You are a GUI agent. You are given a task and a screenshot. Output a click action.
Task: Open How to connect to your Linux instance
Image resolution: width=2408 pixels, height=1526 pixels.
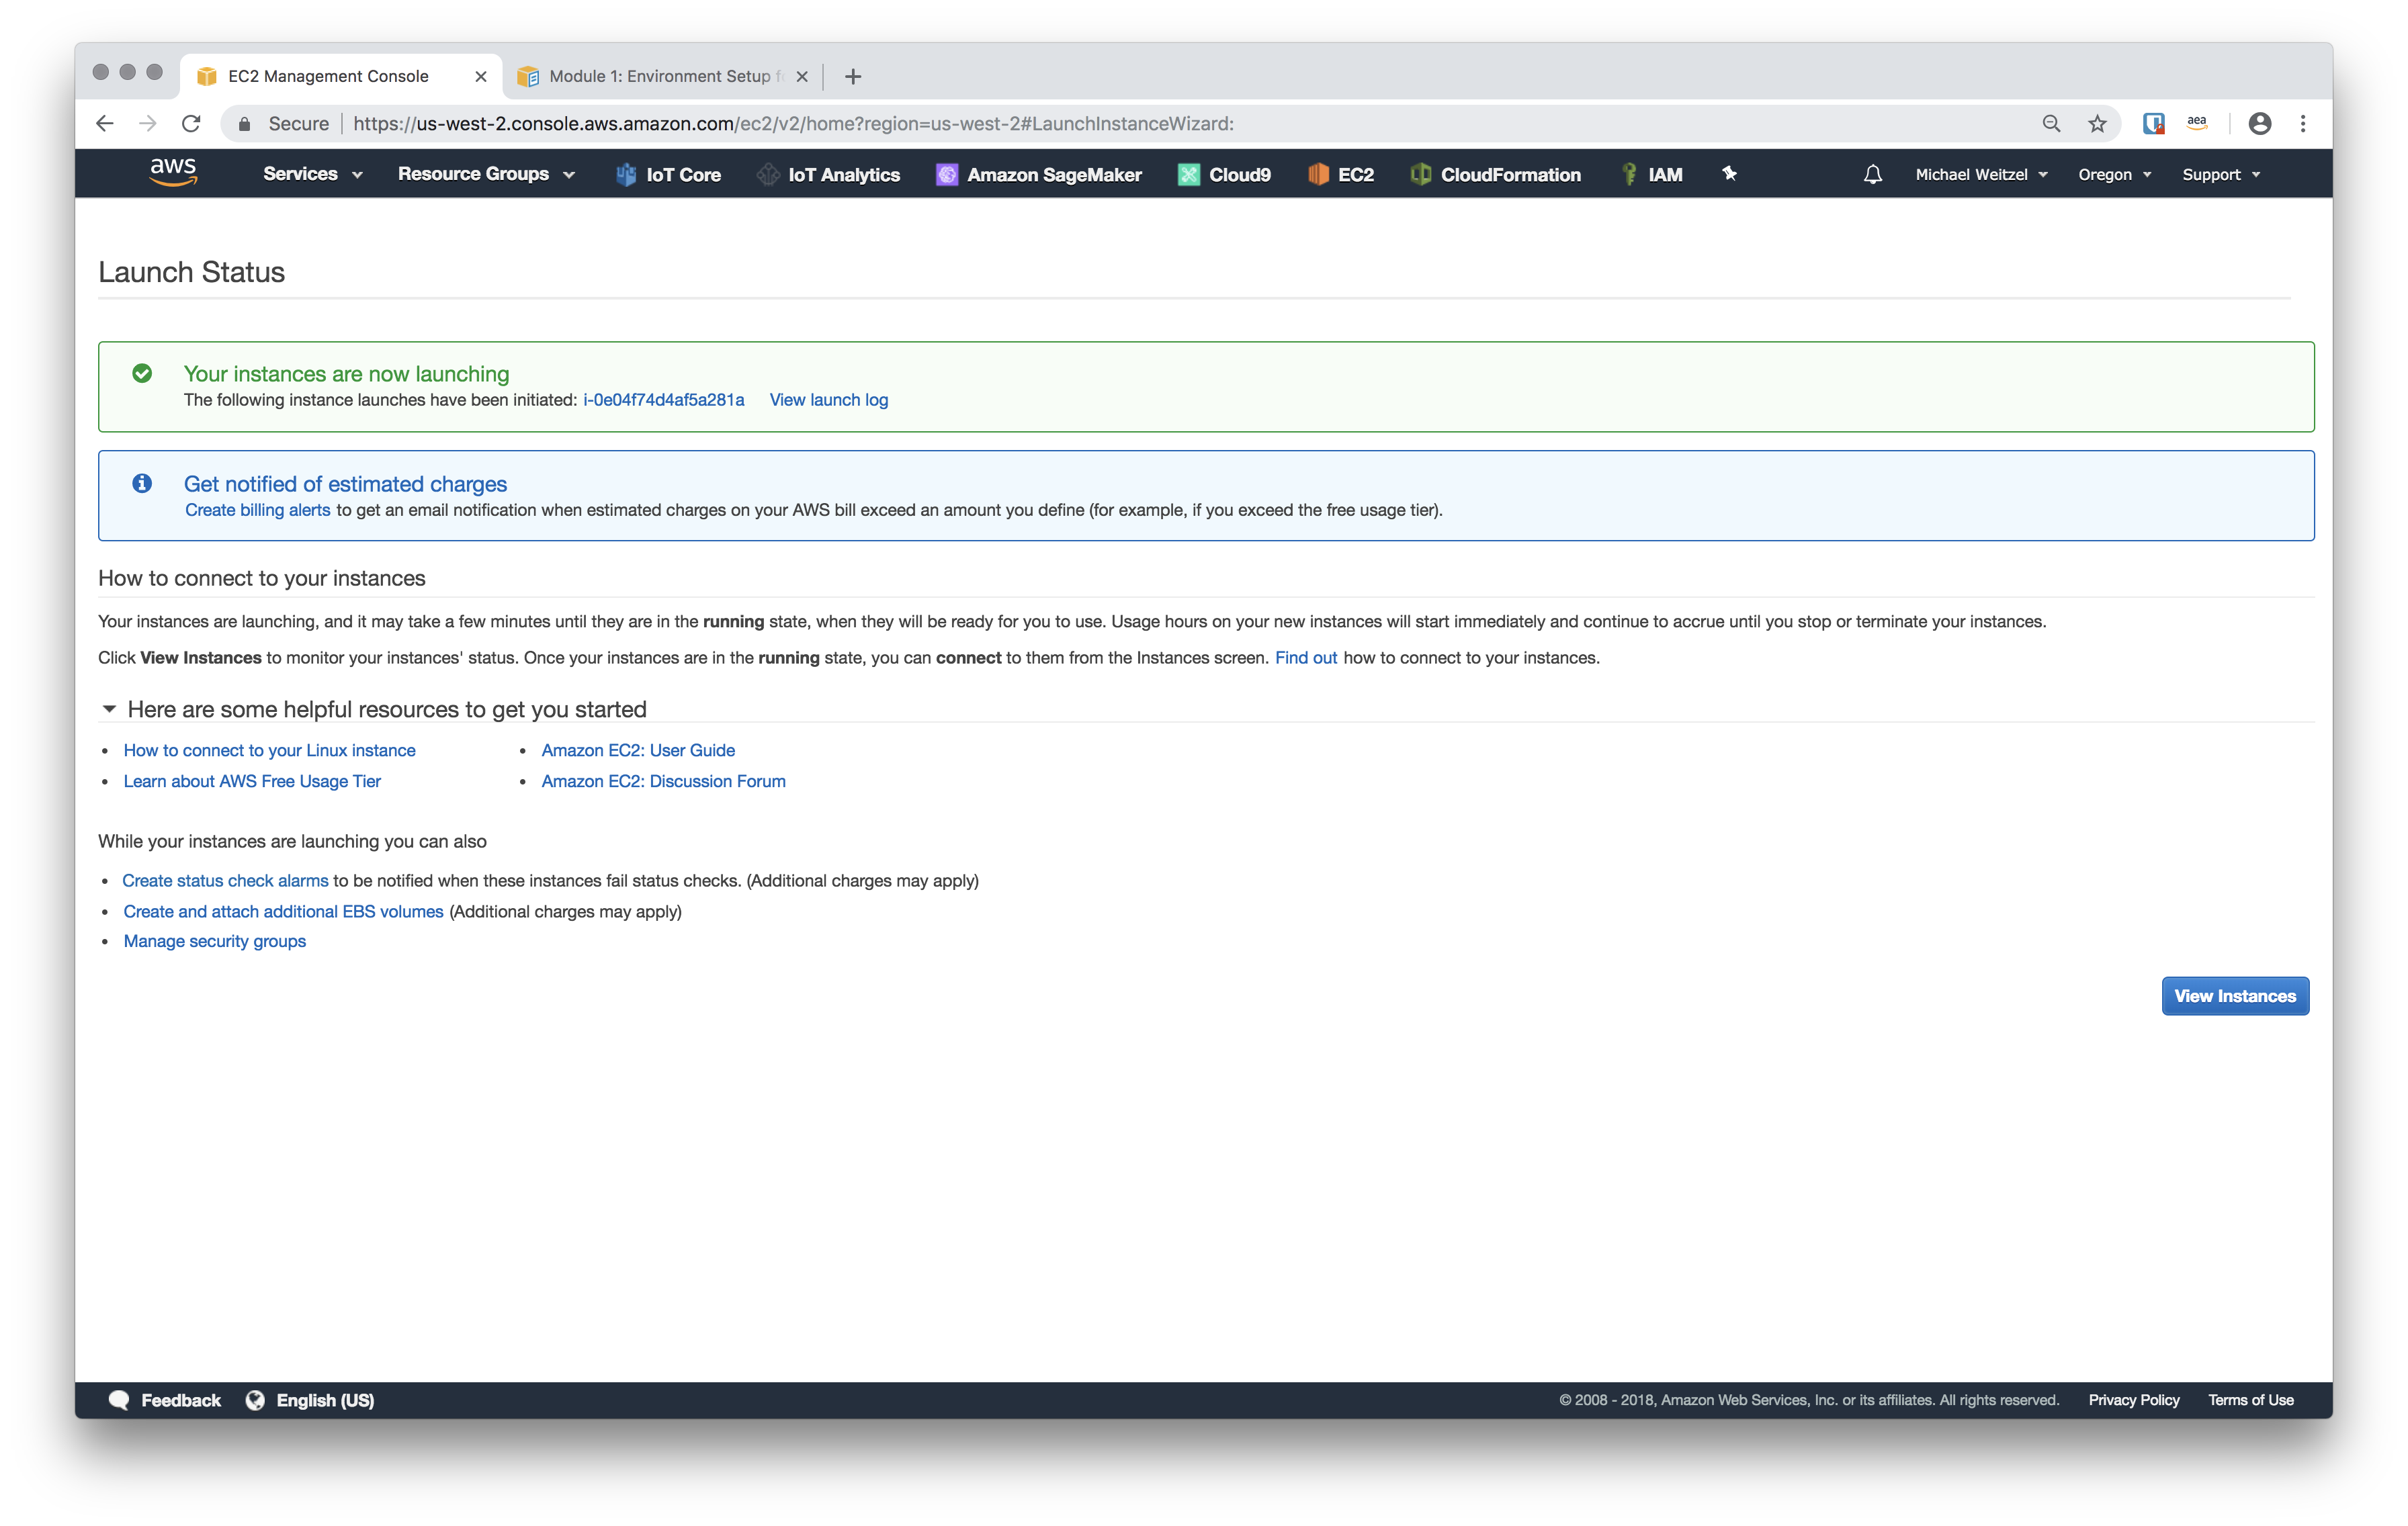click(x=269, y=750)
